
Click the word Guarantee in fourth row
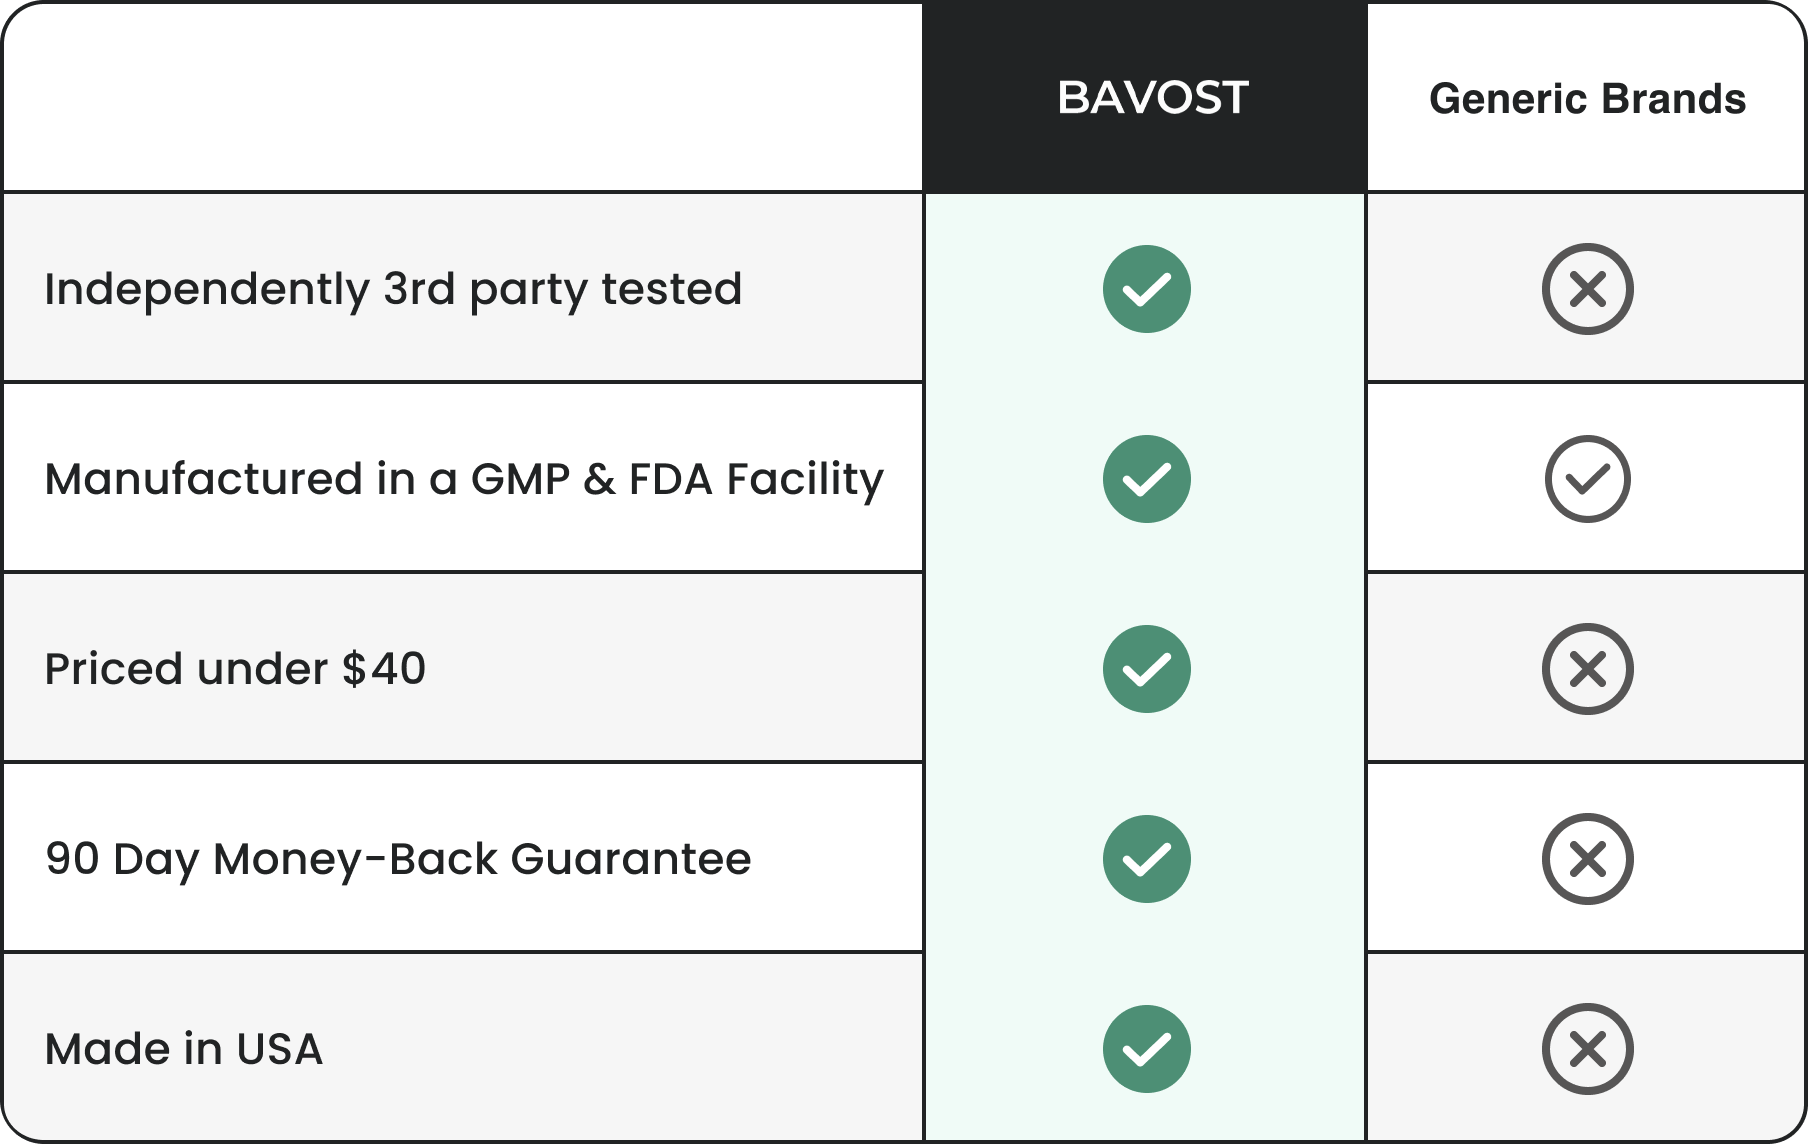[x=631, y=859]
